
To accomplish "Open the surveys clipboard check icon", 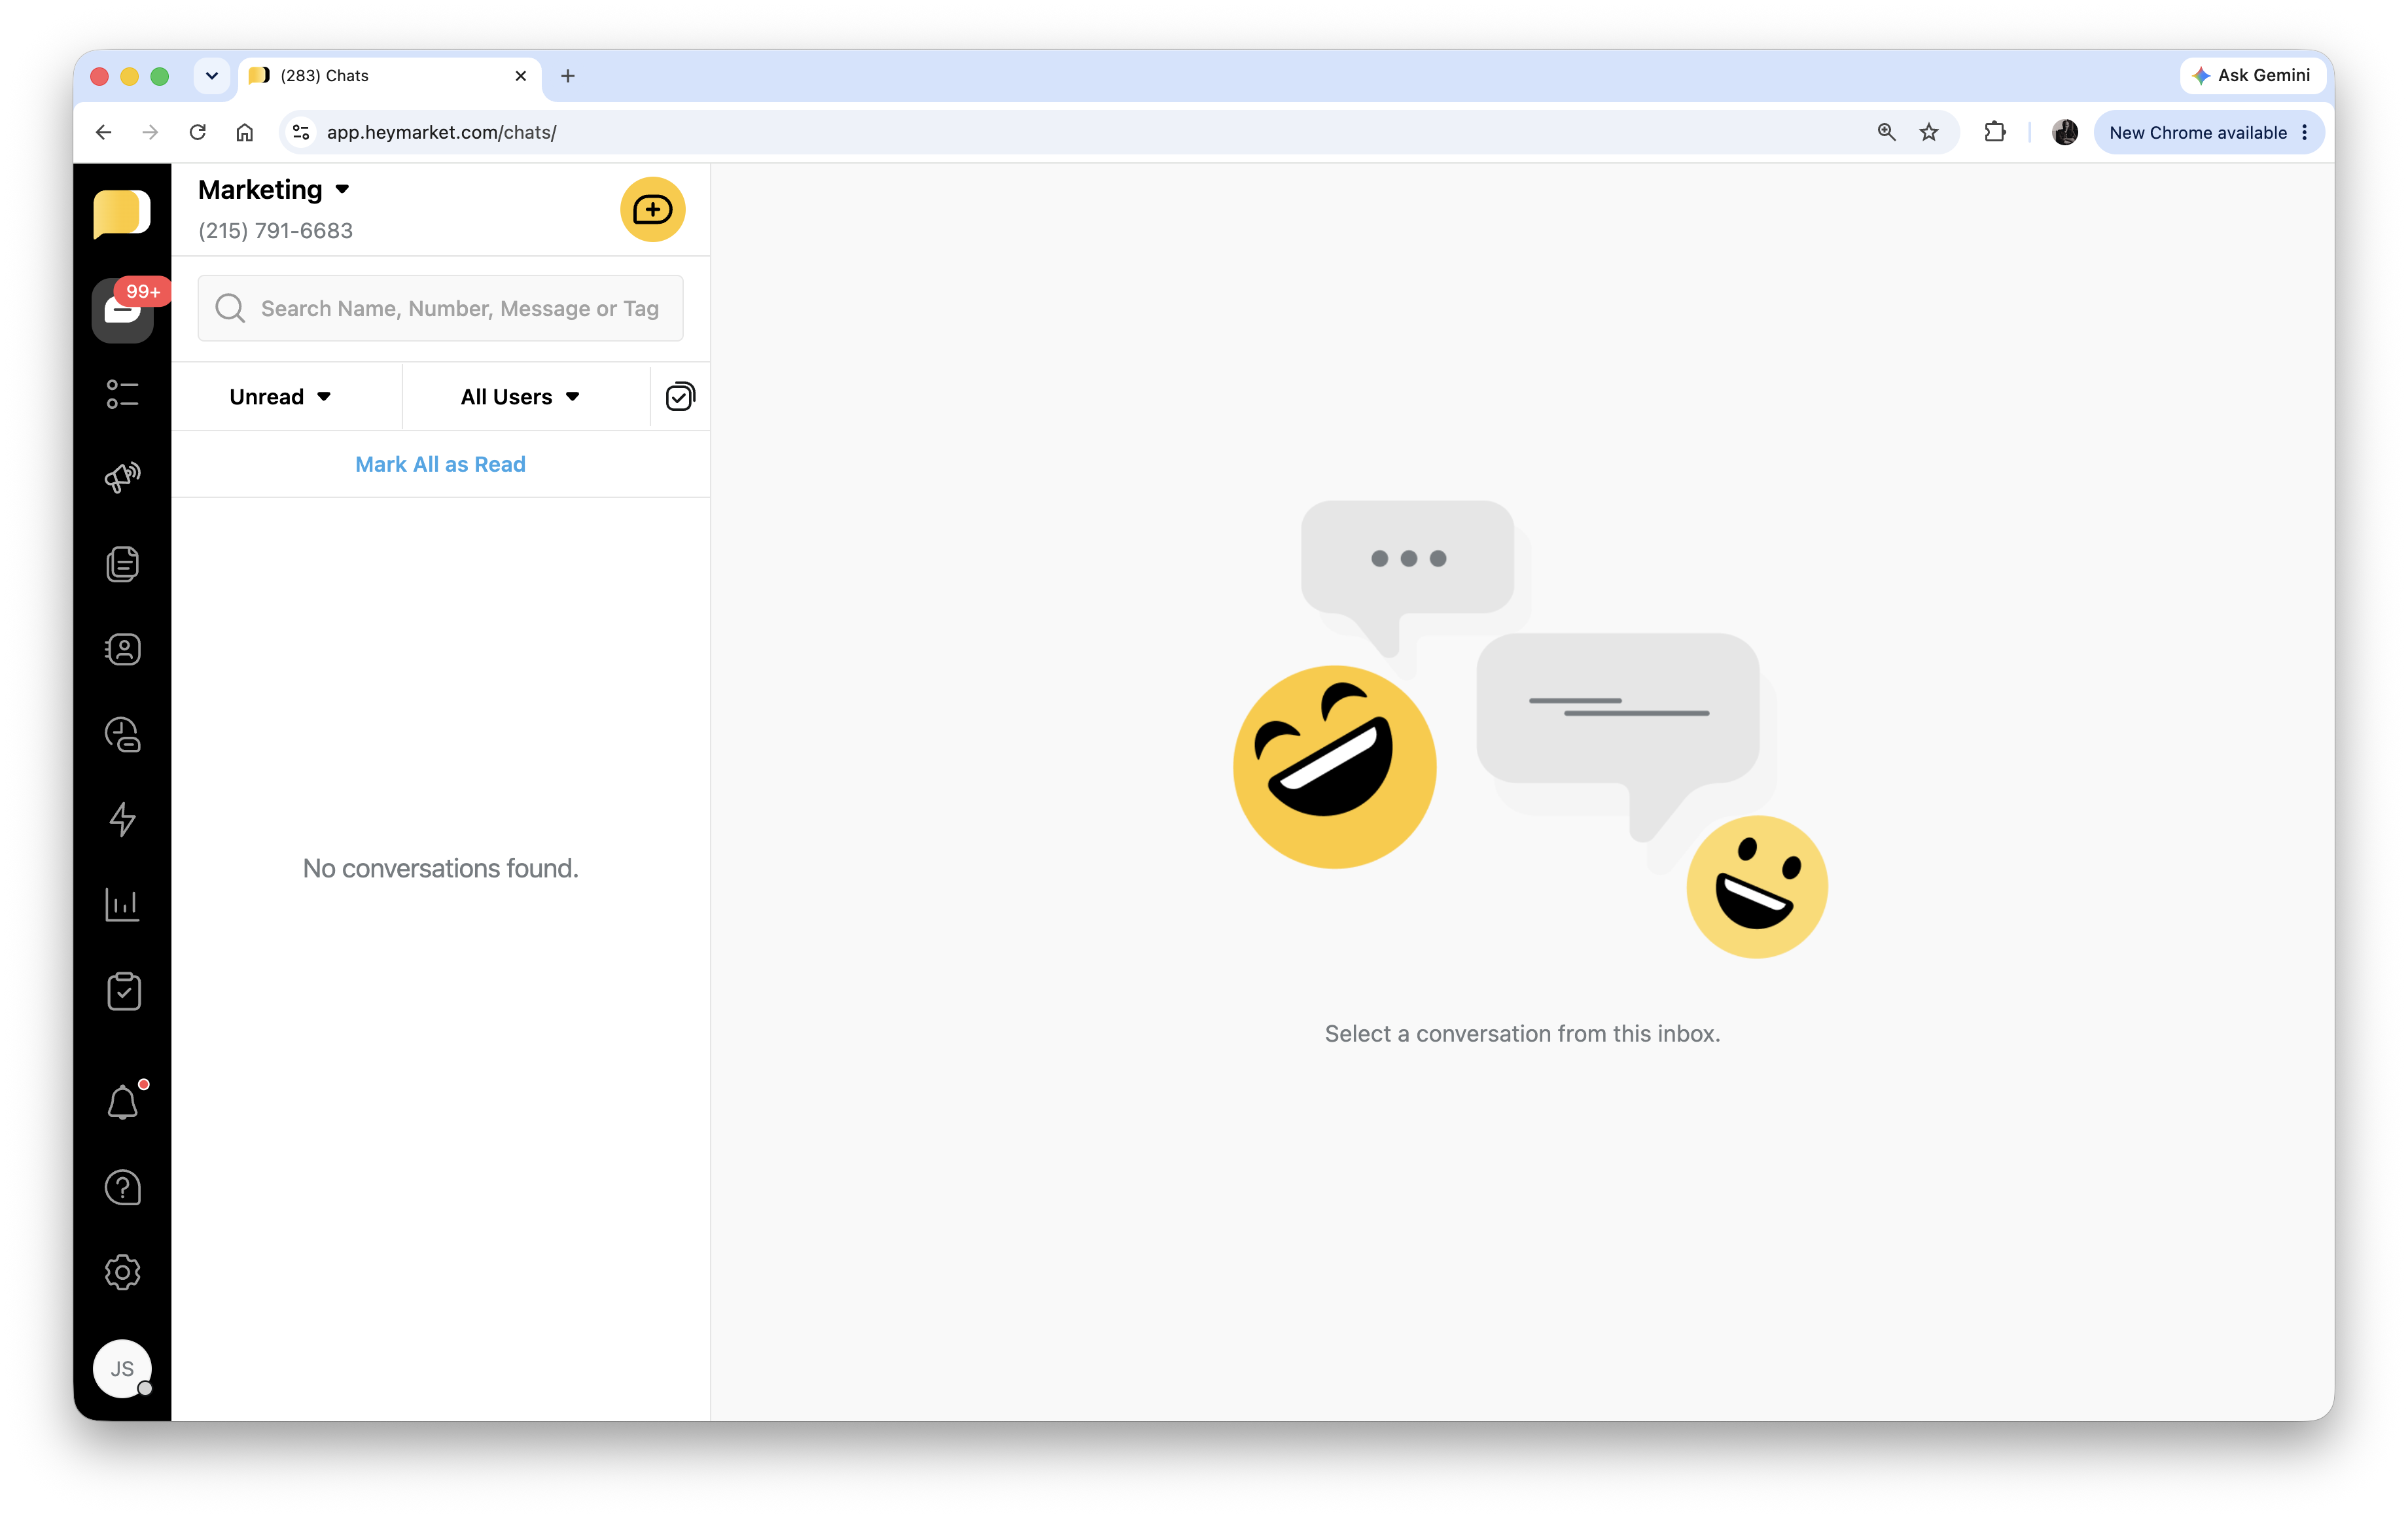I will [x=122, y=991].
